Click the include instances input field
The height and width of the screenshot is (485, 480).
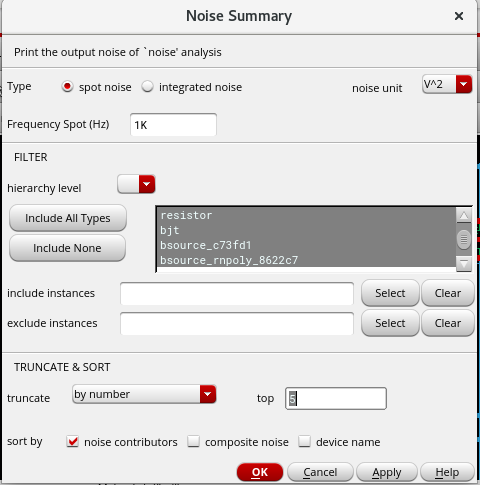pos(237,294)
